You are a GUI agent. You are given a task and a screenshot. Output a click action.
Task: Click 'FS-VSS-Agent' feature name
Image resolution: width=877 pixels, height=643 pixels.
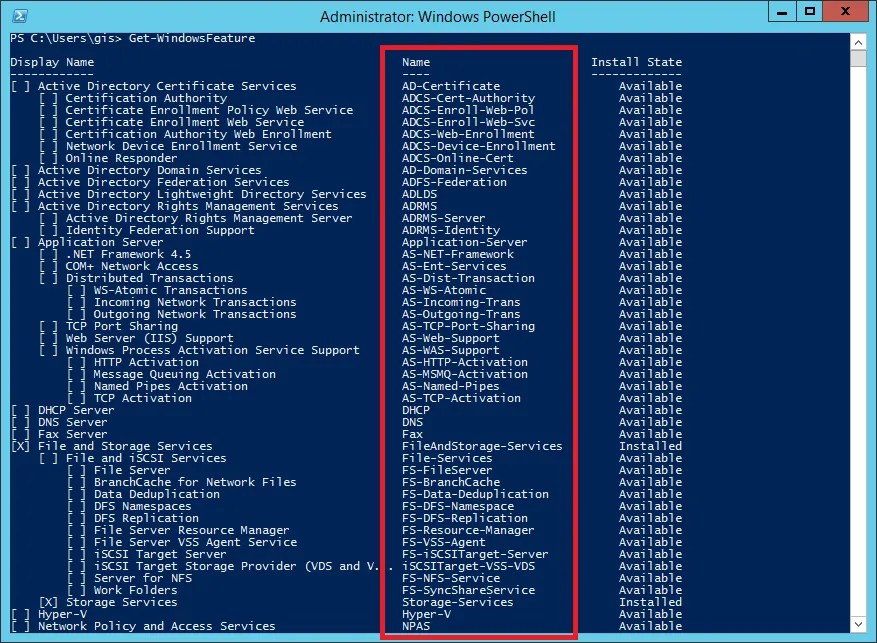[x=444, y=543]
